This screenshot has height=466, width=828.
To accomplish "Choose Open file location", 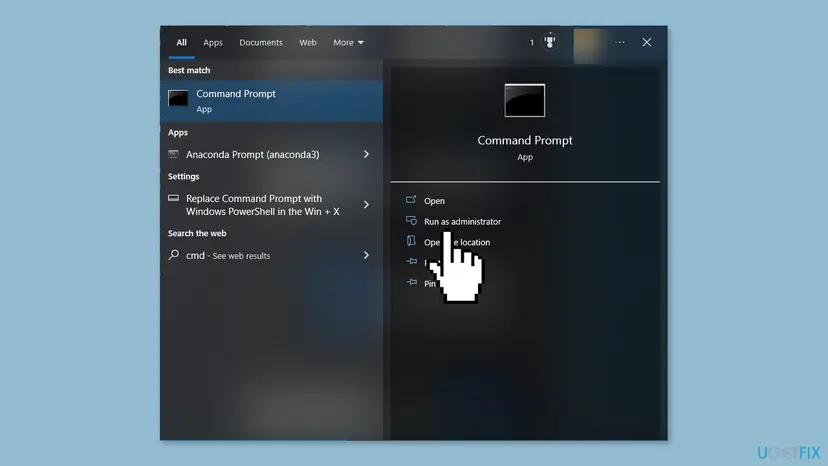I will 457,242.
